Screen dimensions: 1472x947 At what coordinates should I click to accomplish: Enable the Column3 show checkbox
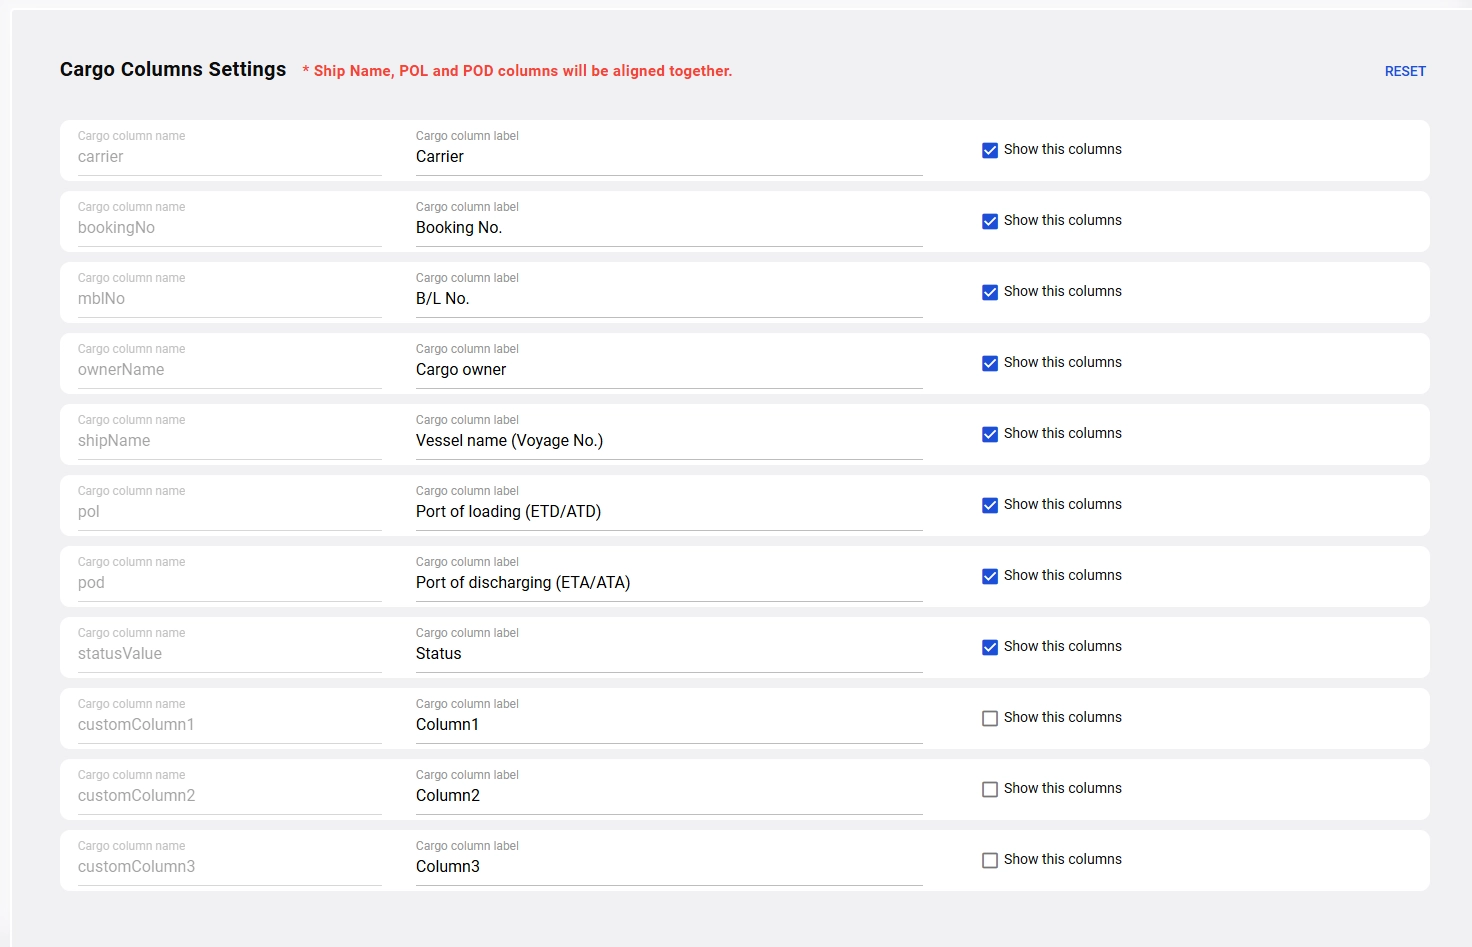(x=990, y=860)
